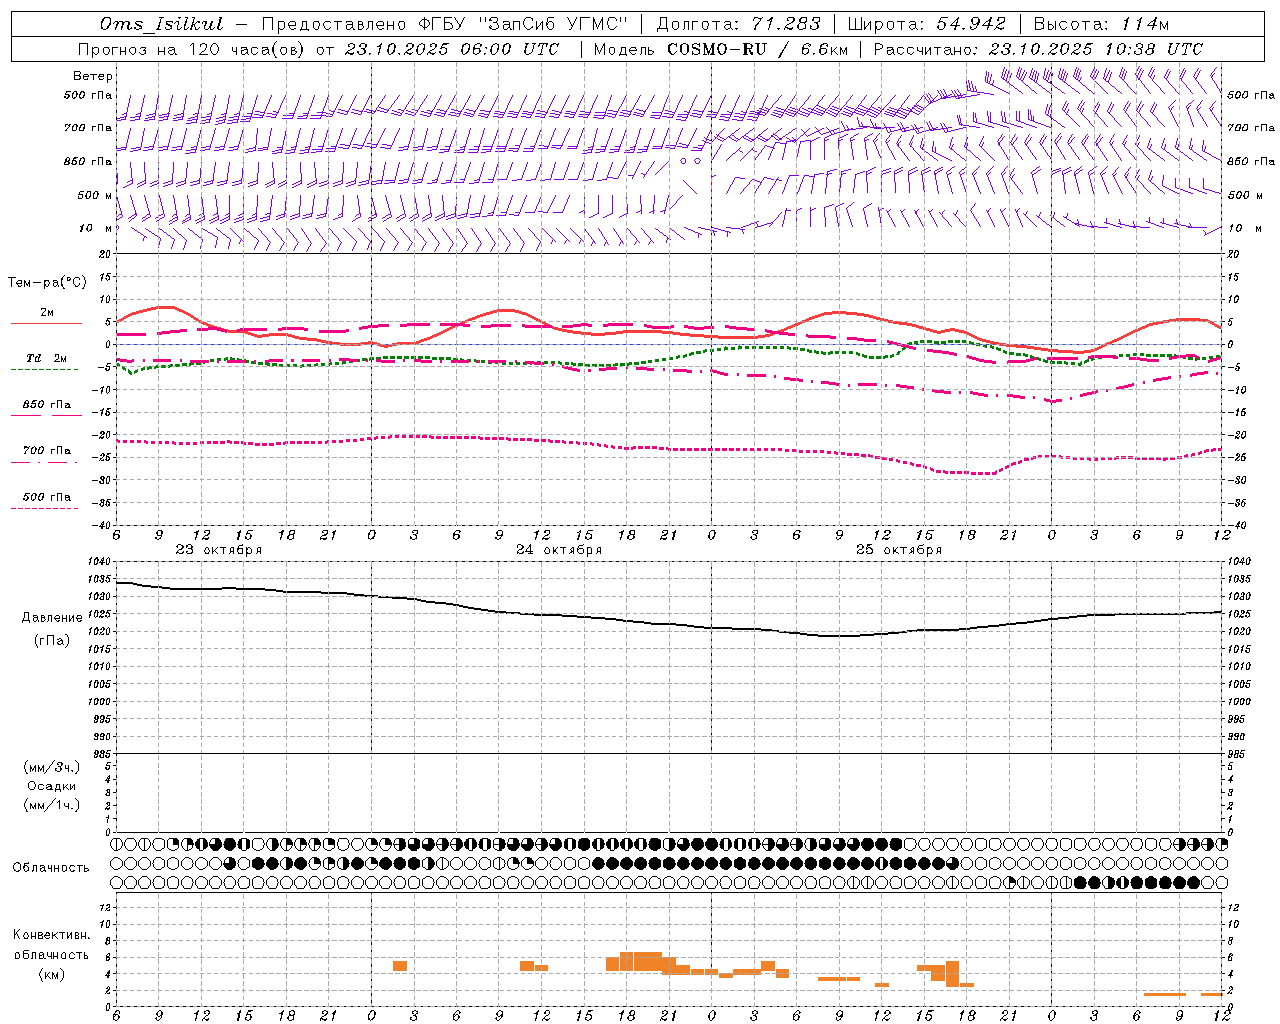Click the "(гПа)" unit under Давление
This screenshot has width=1280, height=1024.
(52, 641)
